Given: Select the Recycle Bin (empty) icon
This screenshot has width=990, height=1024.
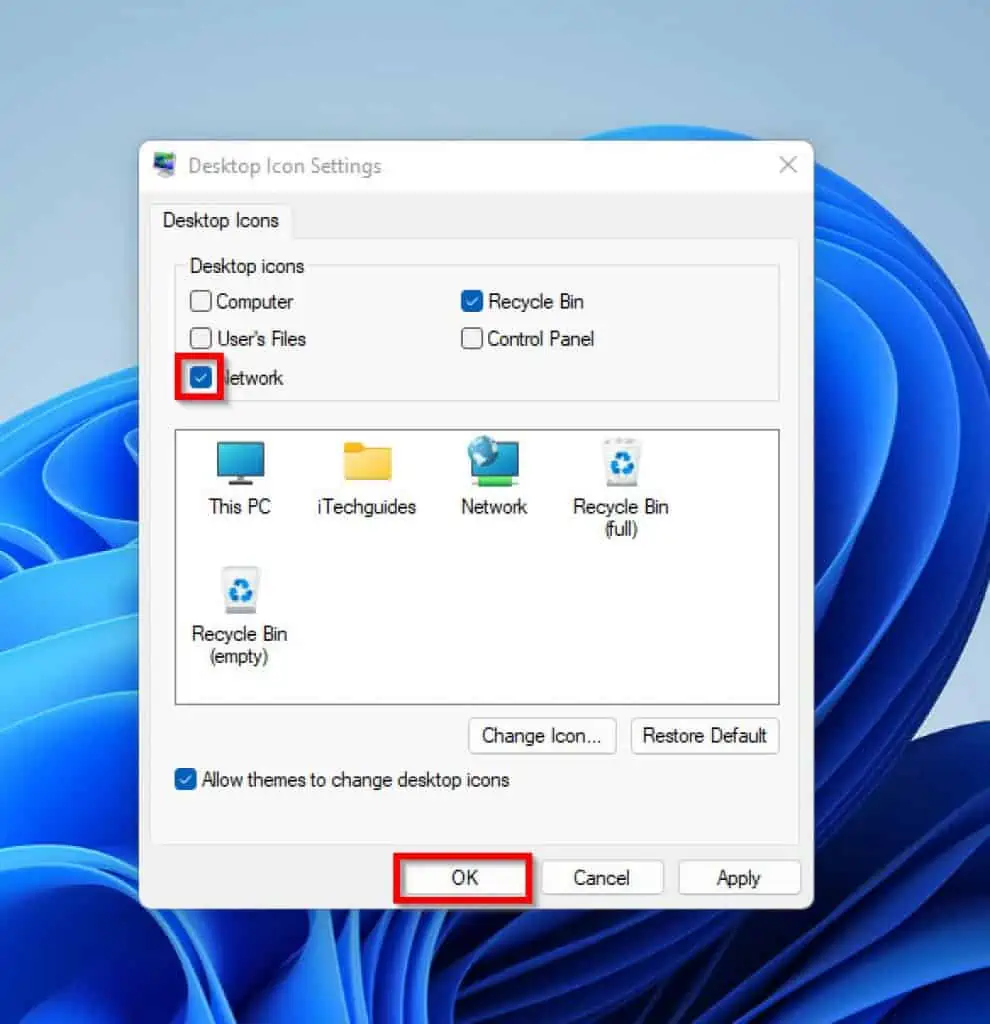Looking at the screenshot, I should (238, 590).
